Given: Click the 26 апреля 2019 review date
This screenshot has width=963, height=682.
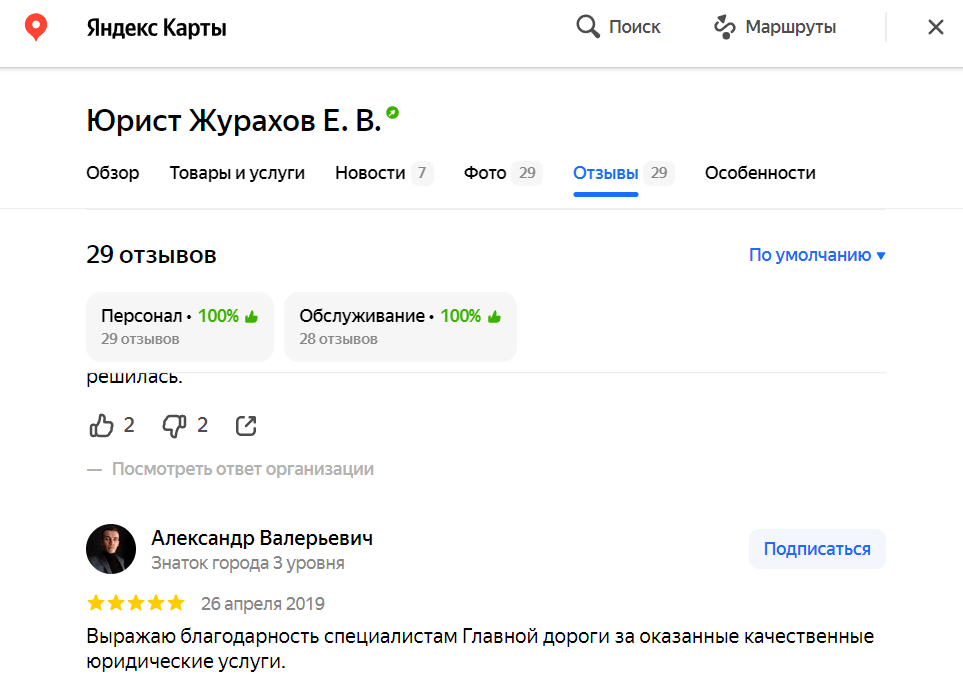Looking at the screenshot, I should tap(263, 603).
